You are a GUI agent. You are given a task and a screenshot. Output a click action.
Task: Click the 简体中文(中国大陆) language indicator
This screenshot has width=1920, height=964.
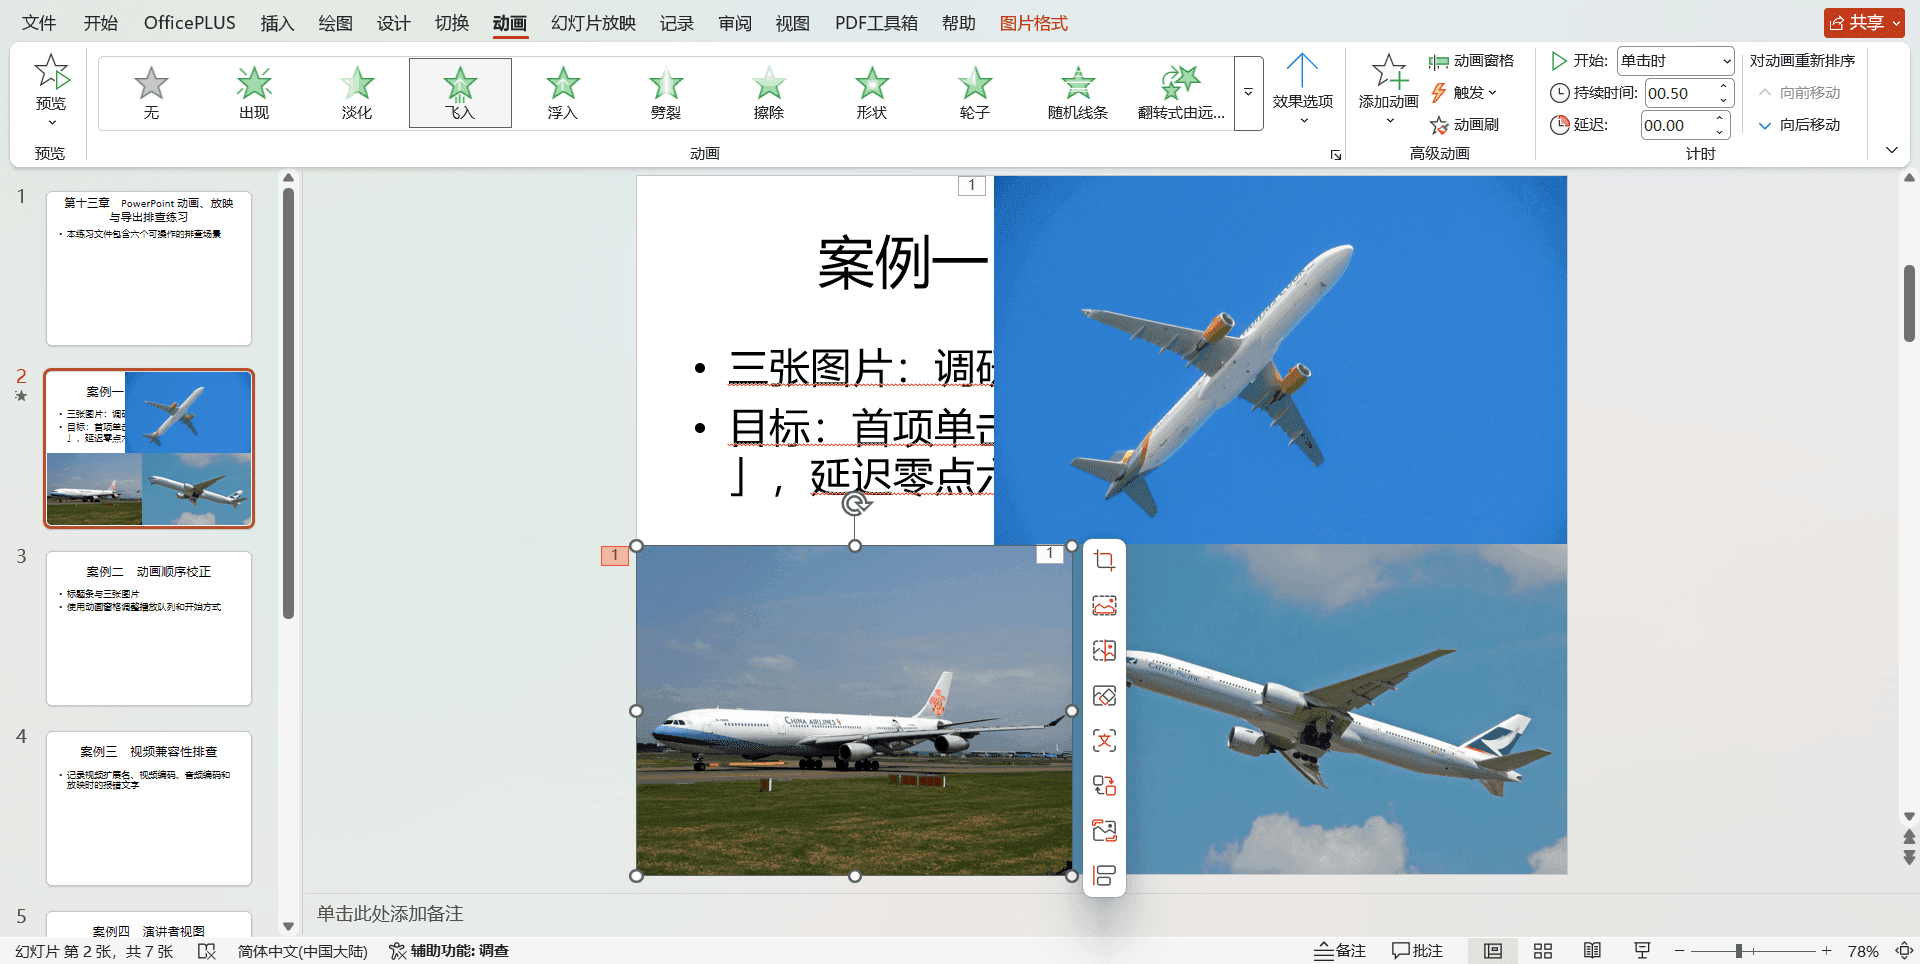[303, 951]
